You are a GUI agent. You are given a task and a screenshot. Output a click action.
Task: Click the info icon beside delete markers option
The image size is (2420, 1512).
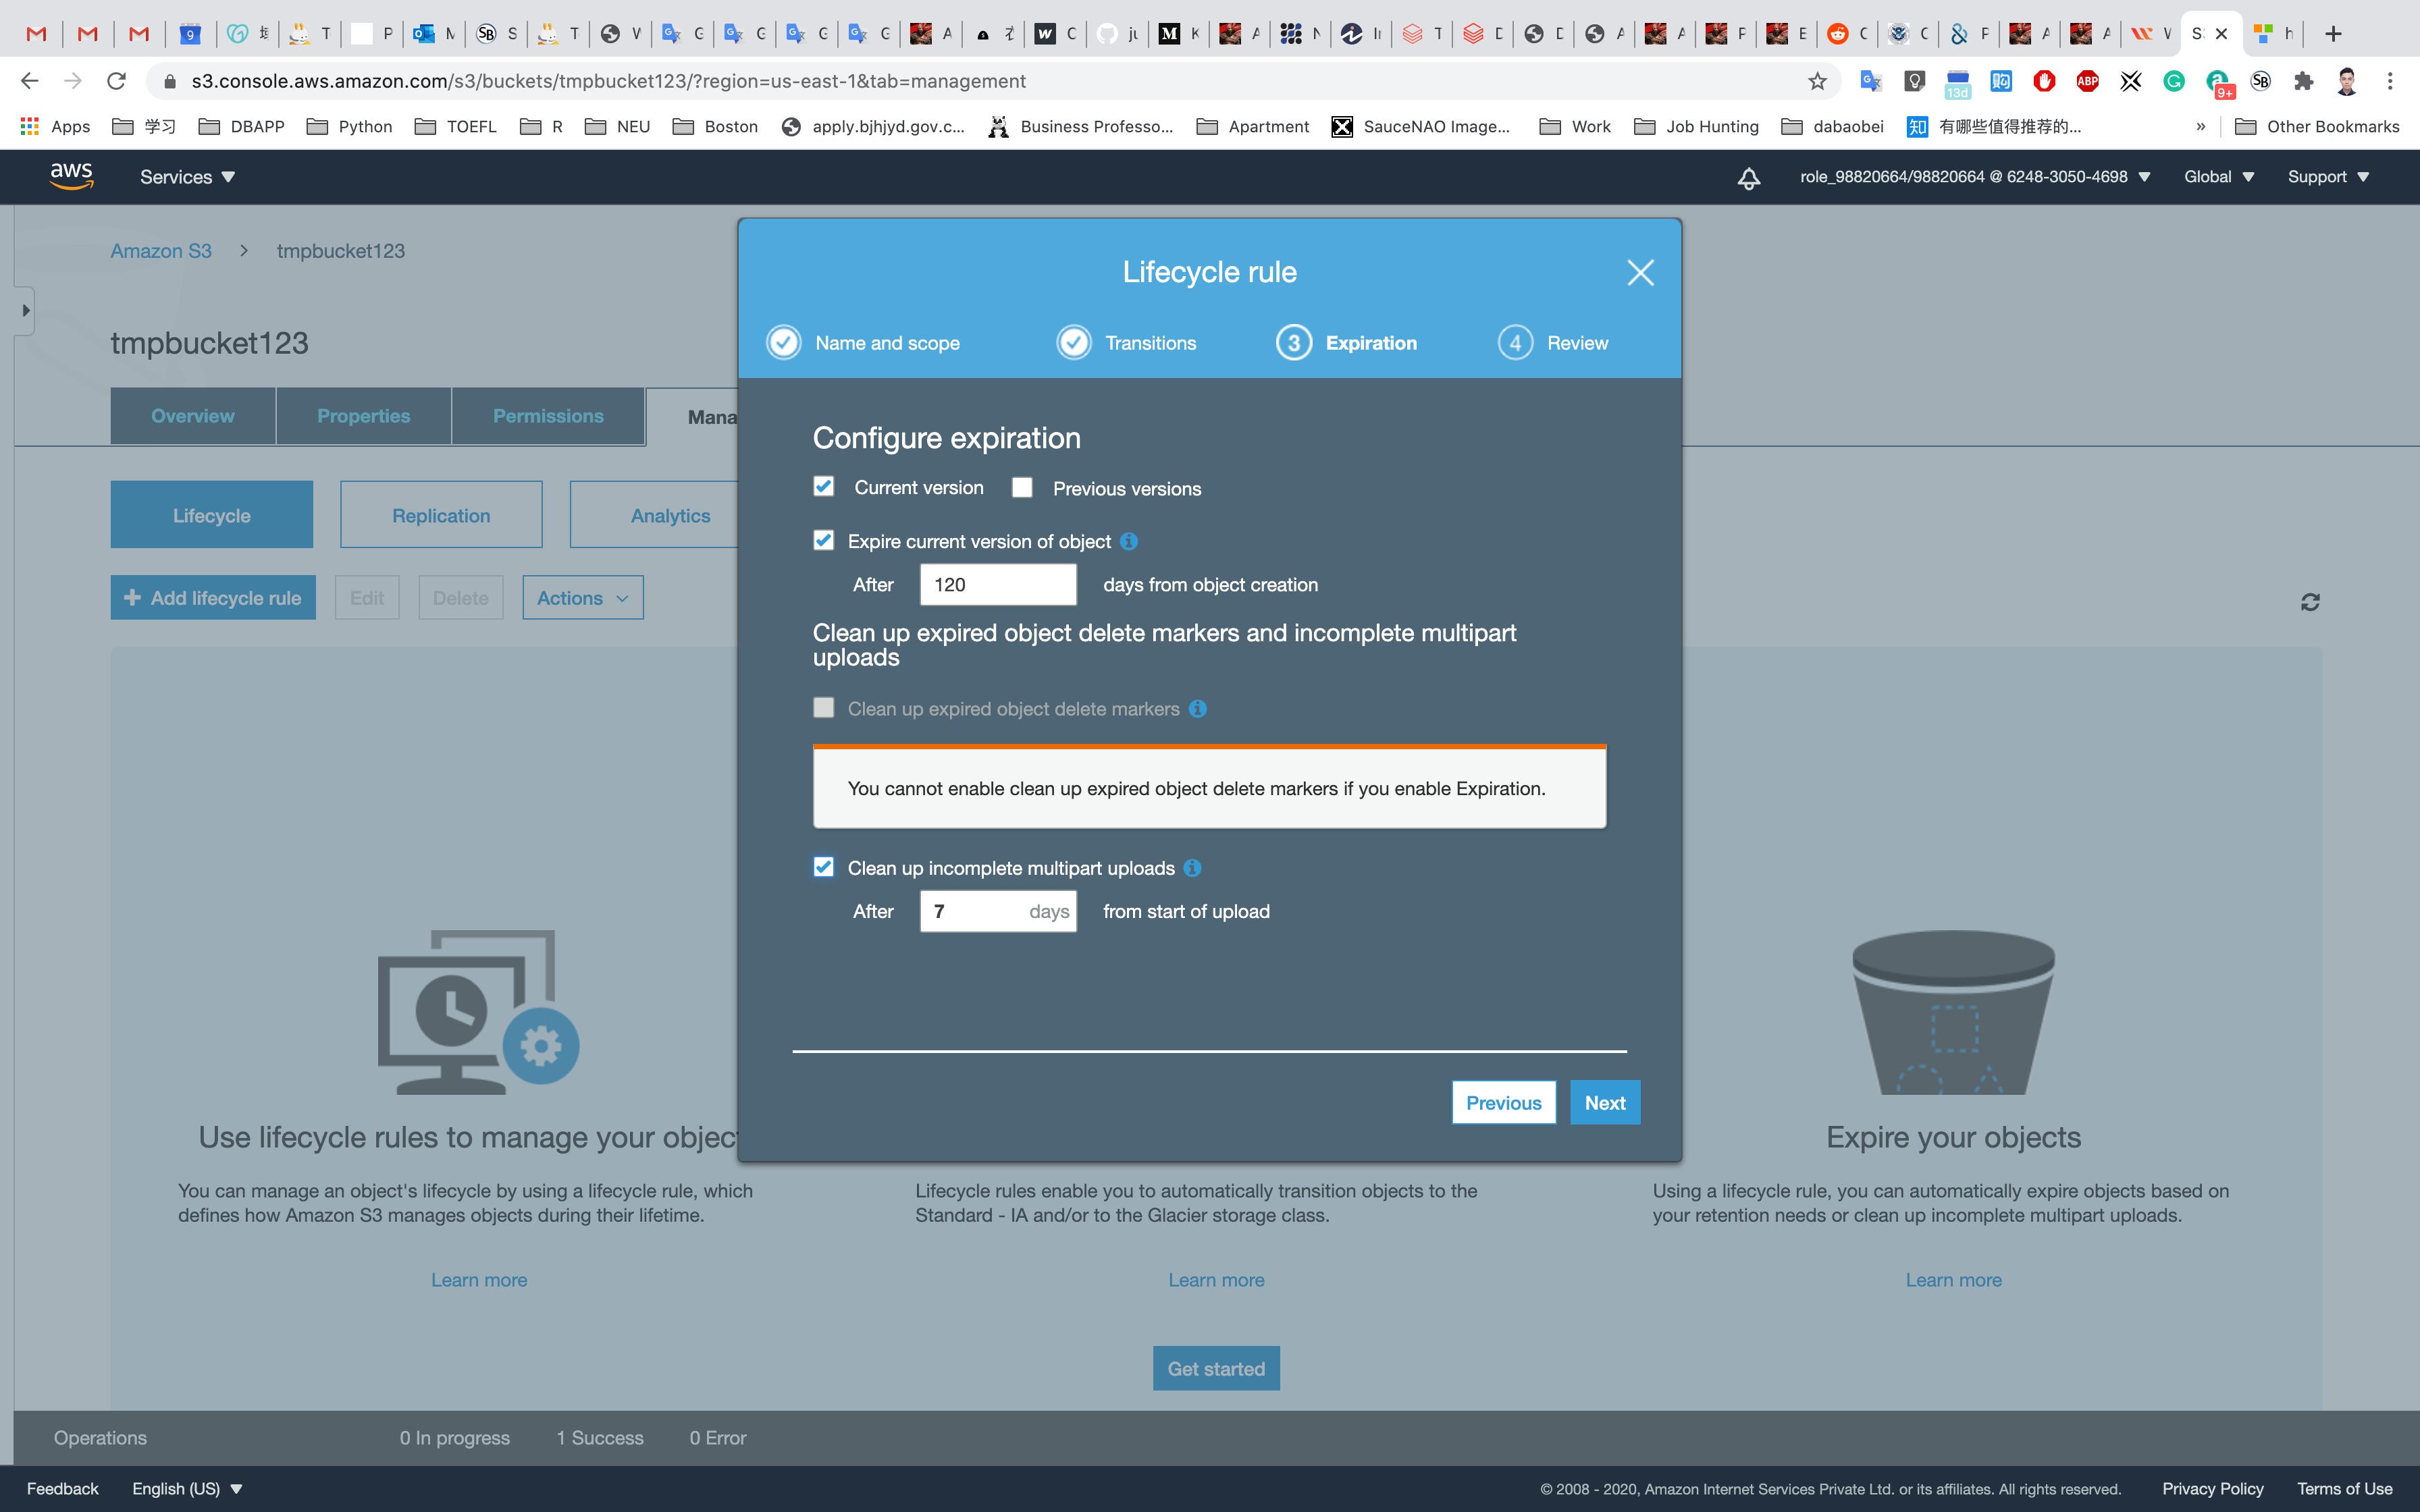point(1197,709)
